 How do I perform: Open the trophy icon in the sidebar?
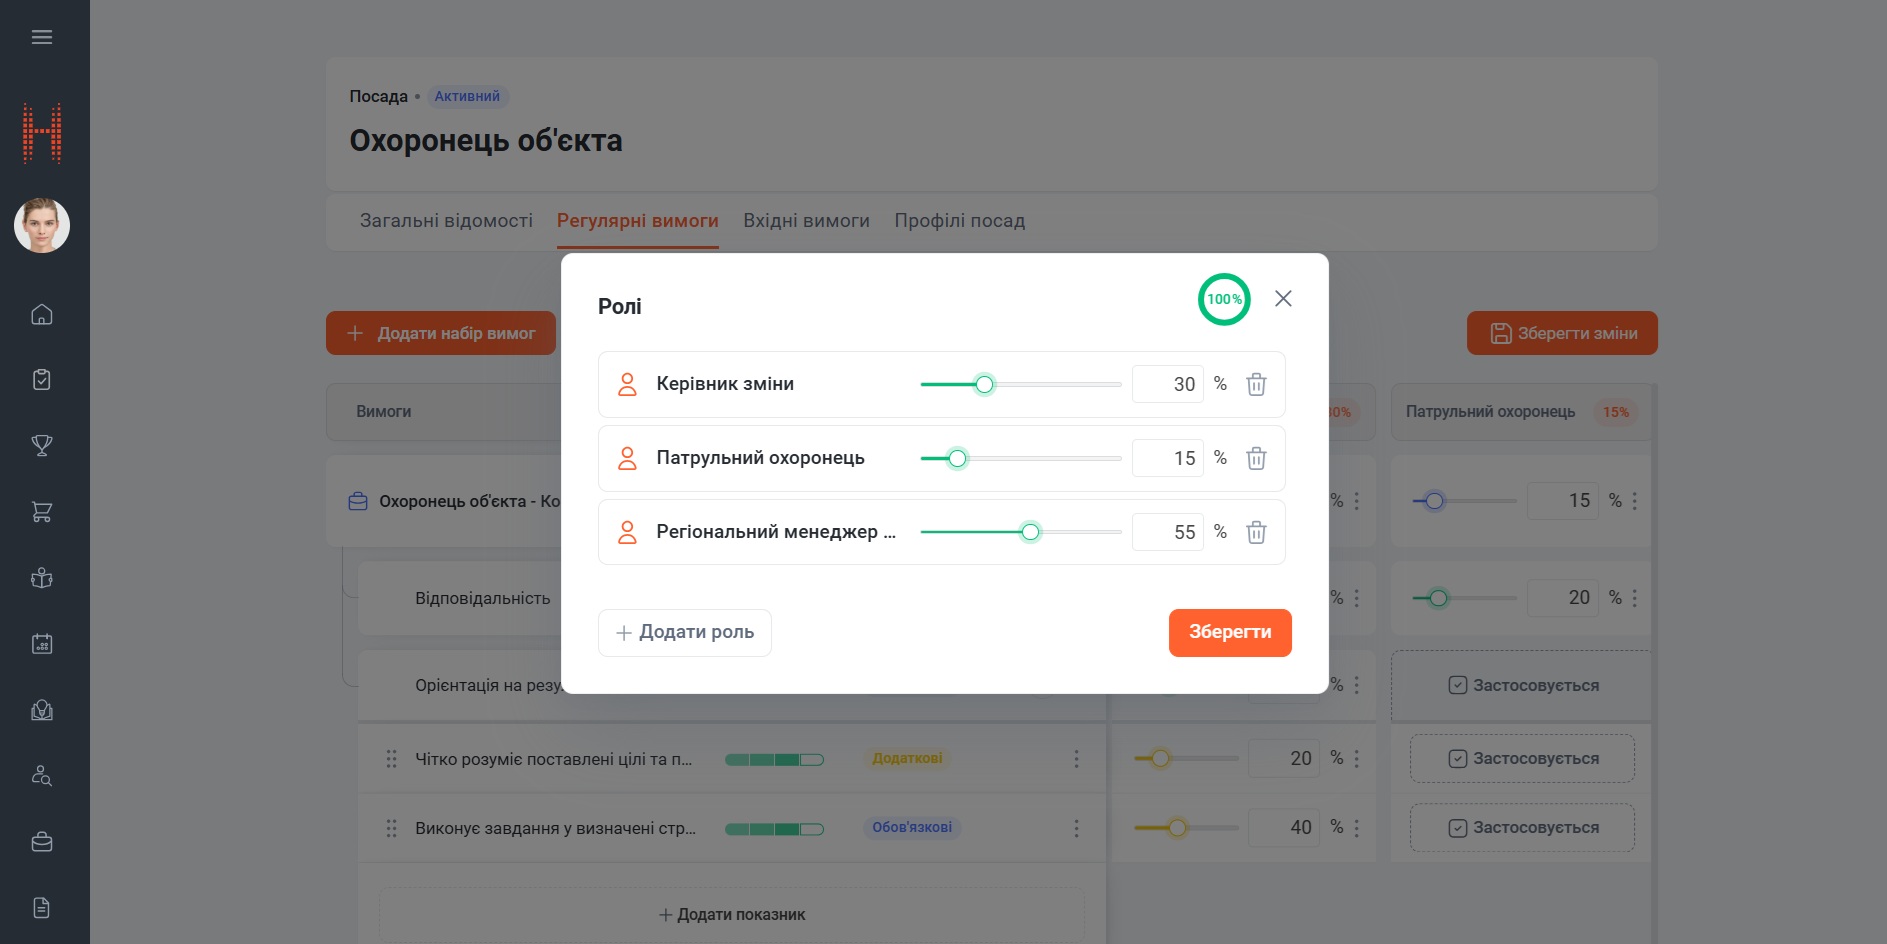[42, 446]
